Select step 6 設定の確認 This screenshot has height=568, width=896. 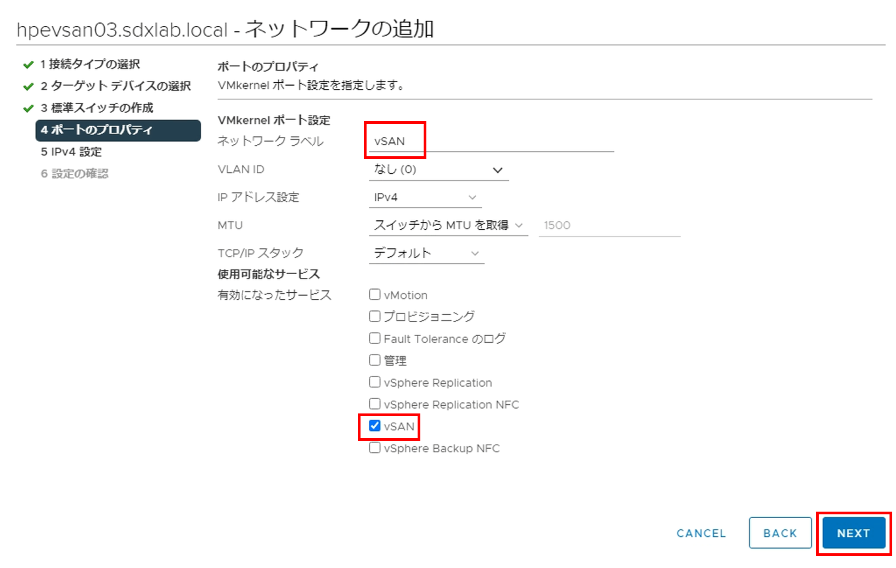pos(74,173)
